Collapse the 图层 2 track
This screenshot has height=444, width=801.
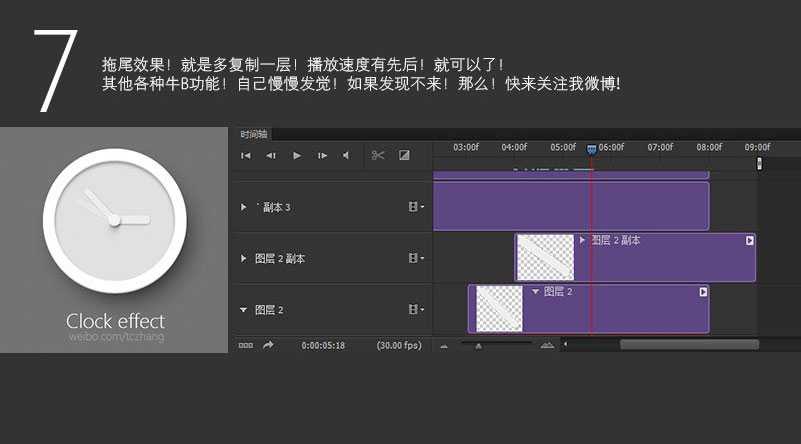(244, 310)
